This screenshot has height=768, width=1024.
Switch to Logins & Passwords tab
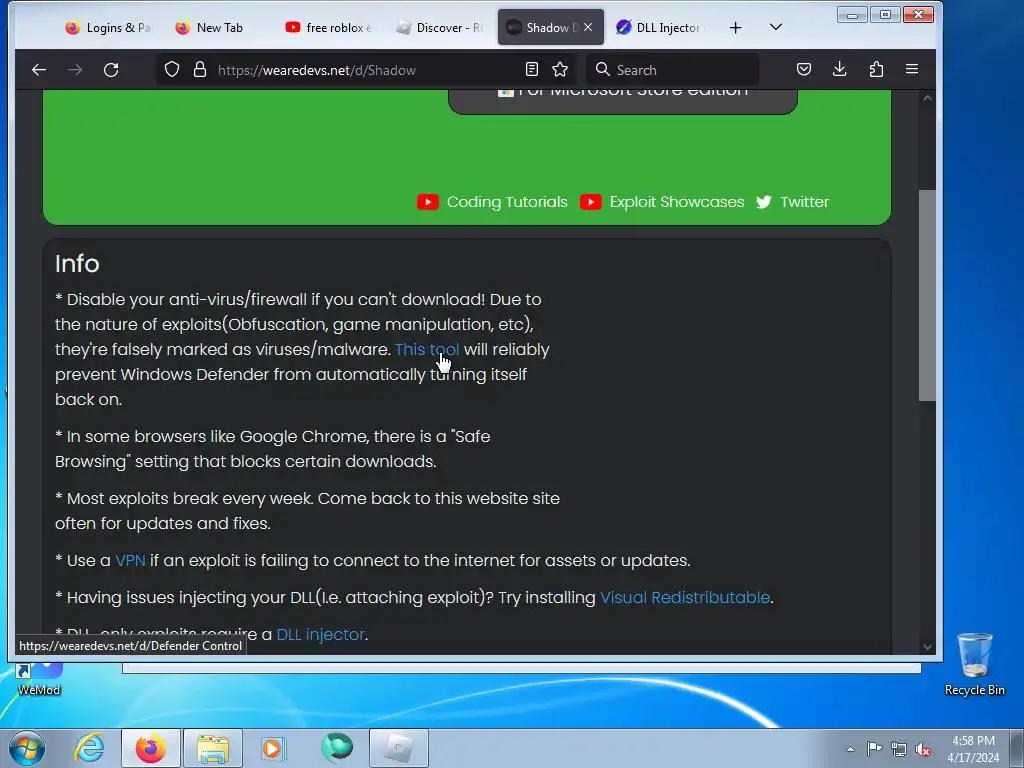tap(107, 27)
